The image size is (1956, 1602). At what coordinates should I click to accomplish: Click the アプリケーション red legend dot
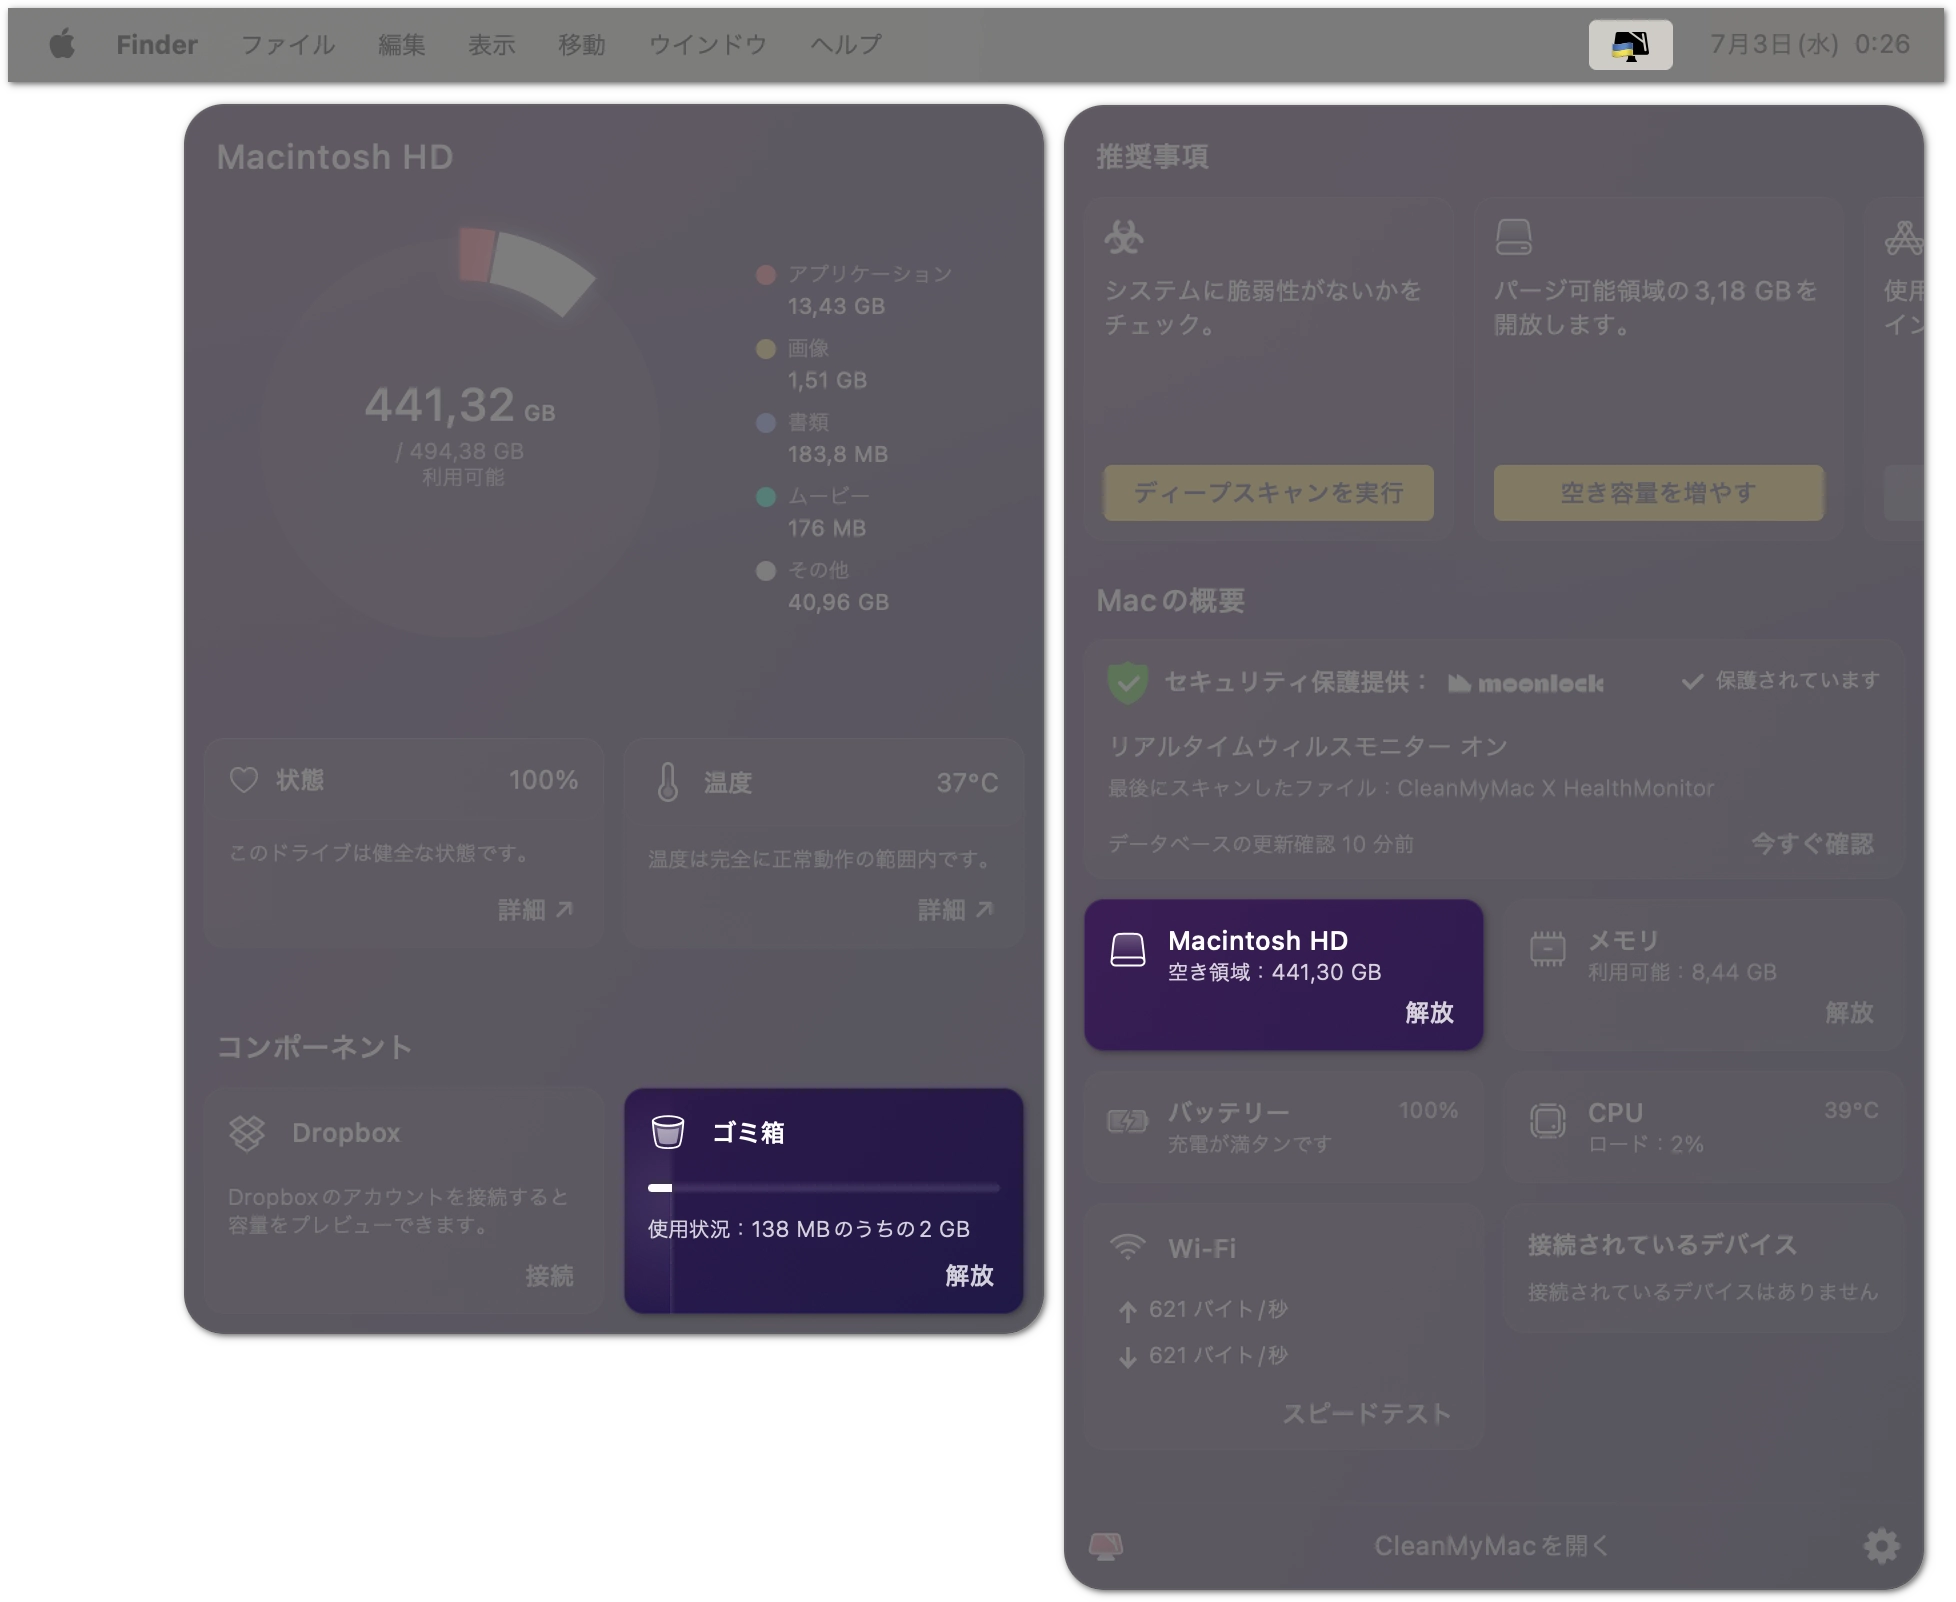pyautogui.click(x=766, y=275)
